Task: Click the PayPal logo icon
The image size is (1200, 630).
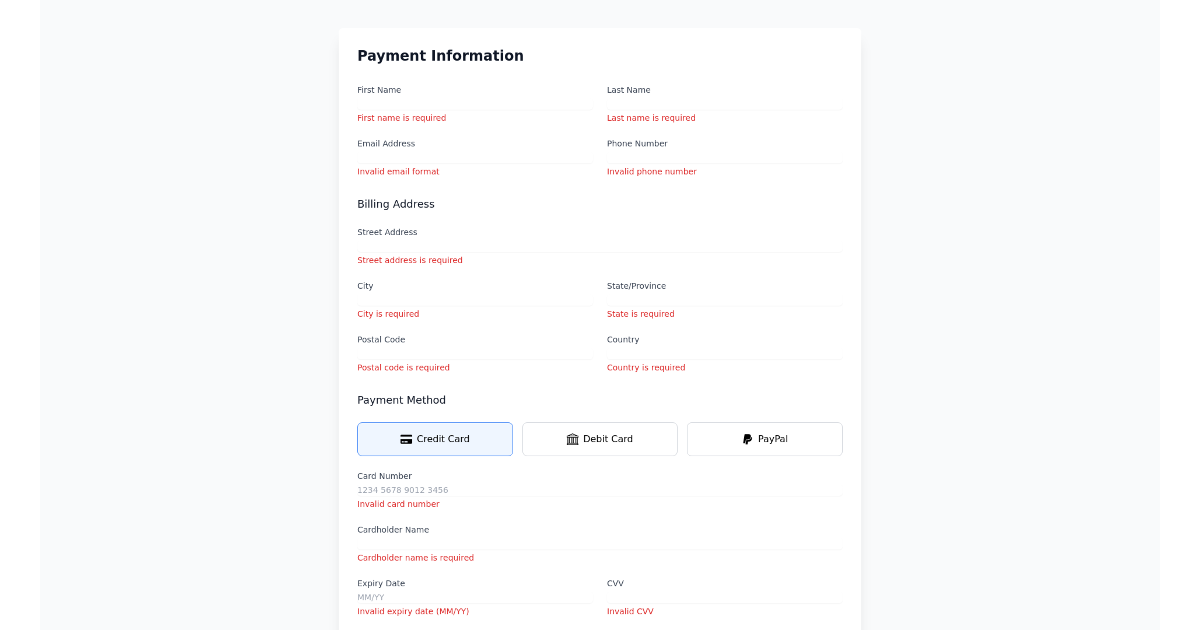Action: 746,438
